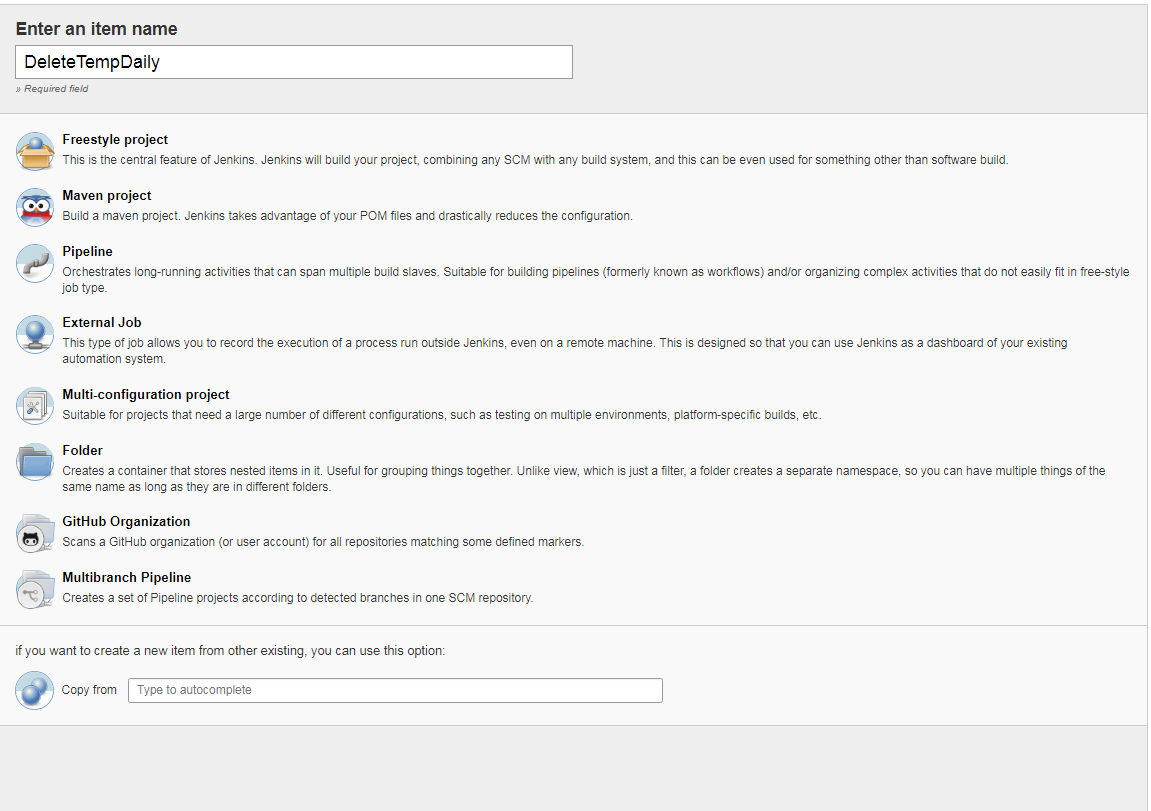Viewport: 1151px width, 811px height.
Task: Select the External Job title
Action: [102, 322]
